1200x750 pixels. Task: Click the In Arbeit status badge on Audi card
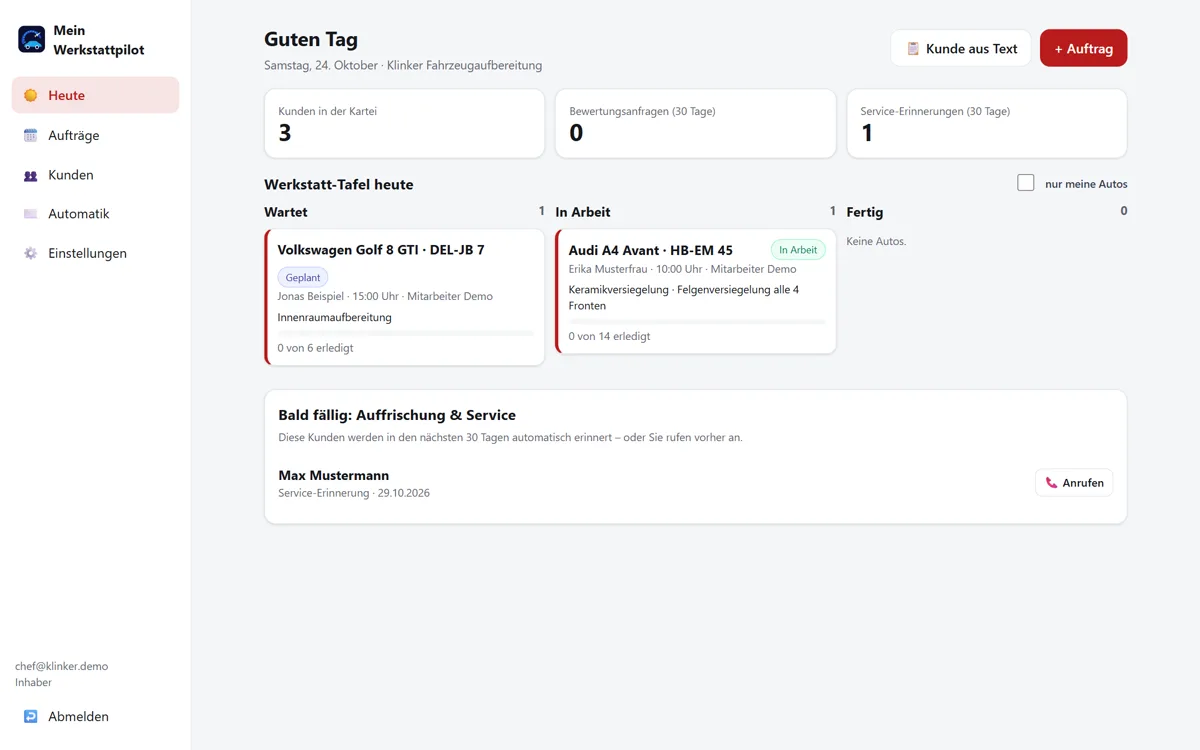(x=798, y=250)
